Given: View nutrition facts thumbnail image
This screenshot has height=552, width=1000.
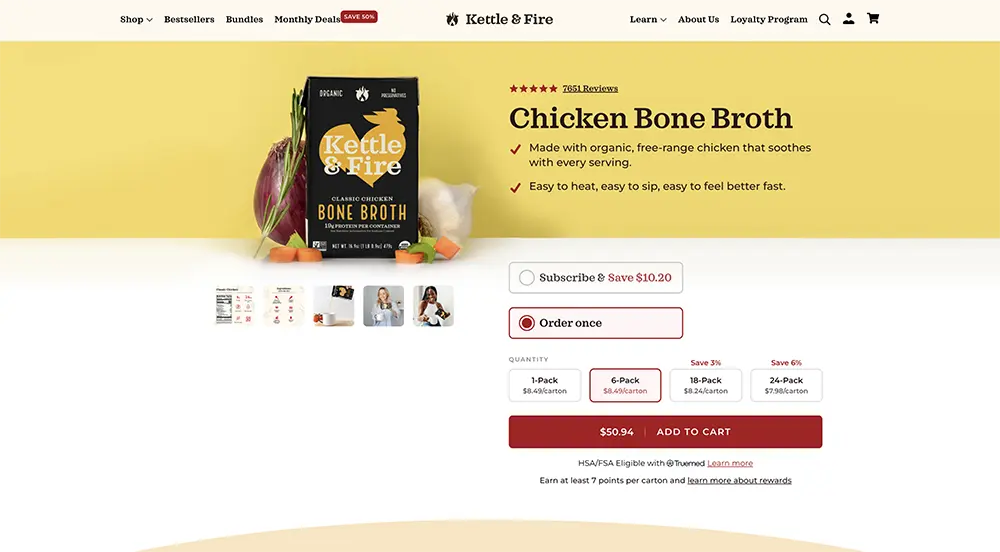Looking at the screenshot, I should click(x=234, y=306).
